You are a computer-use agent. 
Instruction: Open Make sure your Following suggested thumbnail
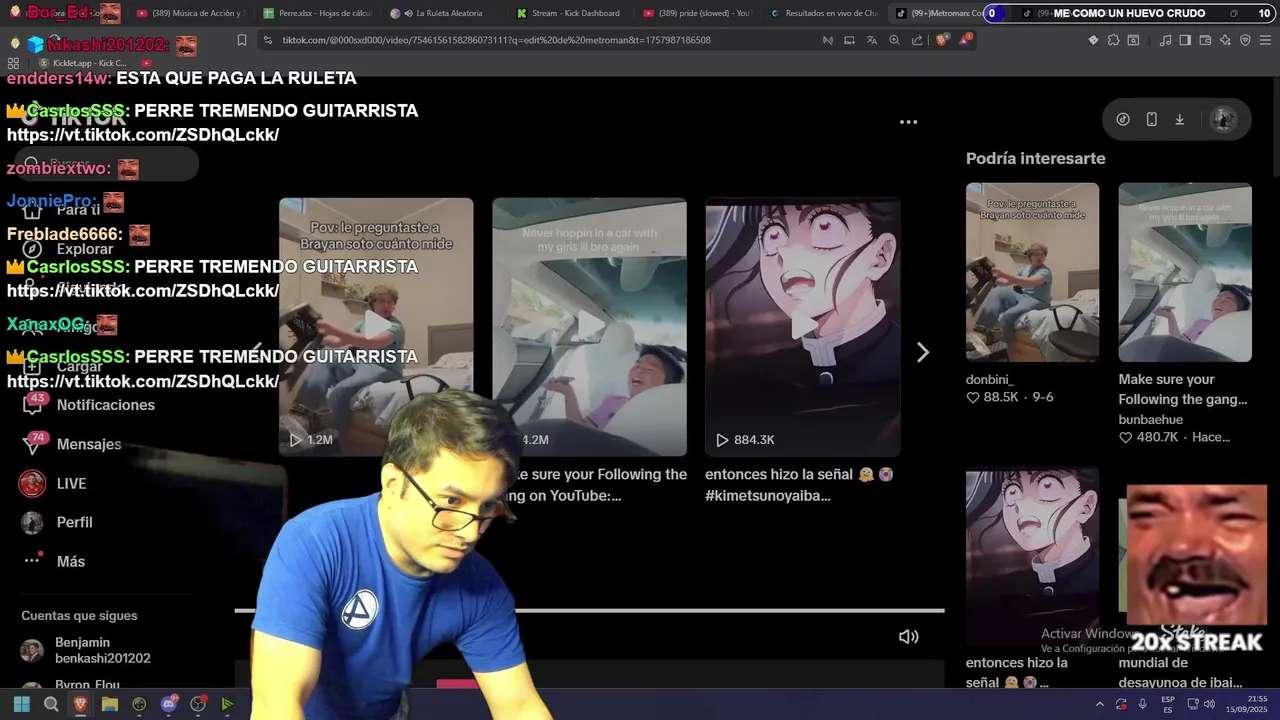1185,272
